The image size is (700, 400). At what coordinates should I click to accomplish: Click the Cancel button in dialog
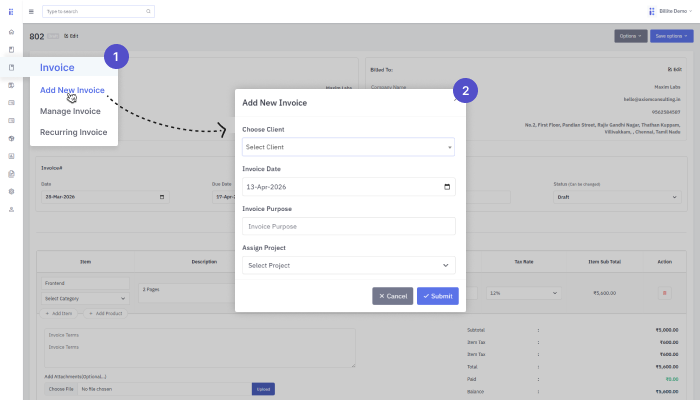[x=392, y=296]
